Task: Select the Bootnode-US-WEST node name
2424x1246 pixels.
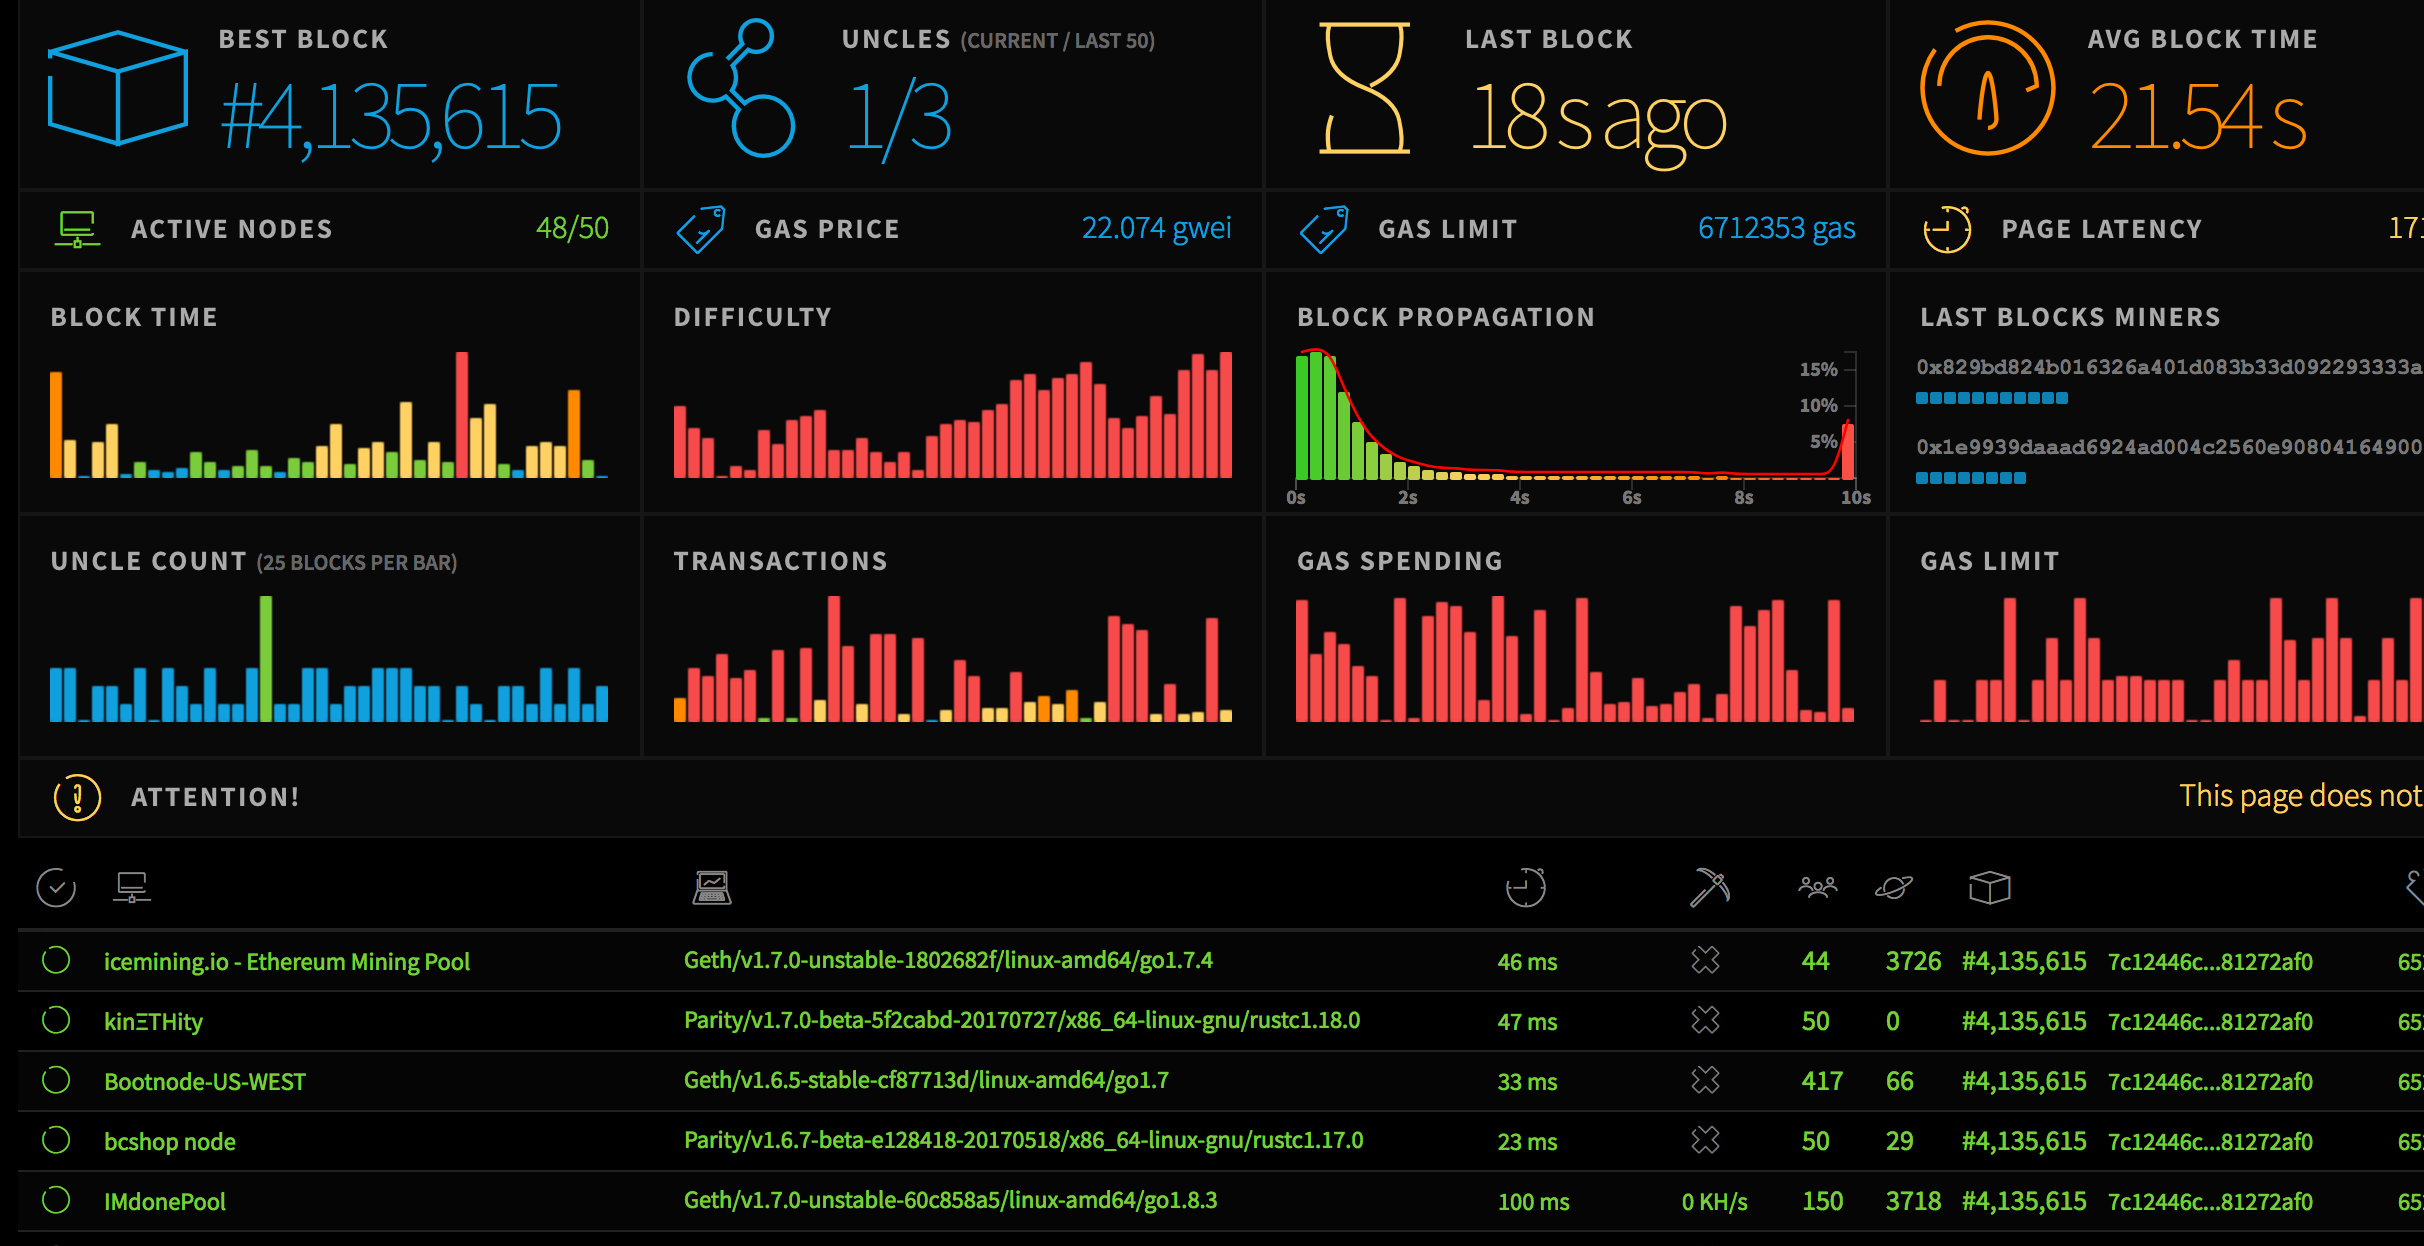Action: click(x=205, y=1081)
